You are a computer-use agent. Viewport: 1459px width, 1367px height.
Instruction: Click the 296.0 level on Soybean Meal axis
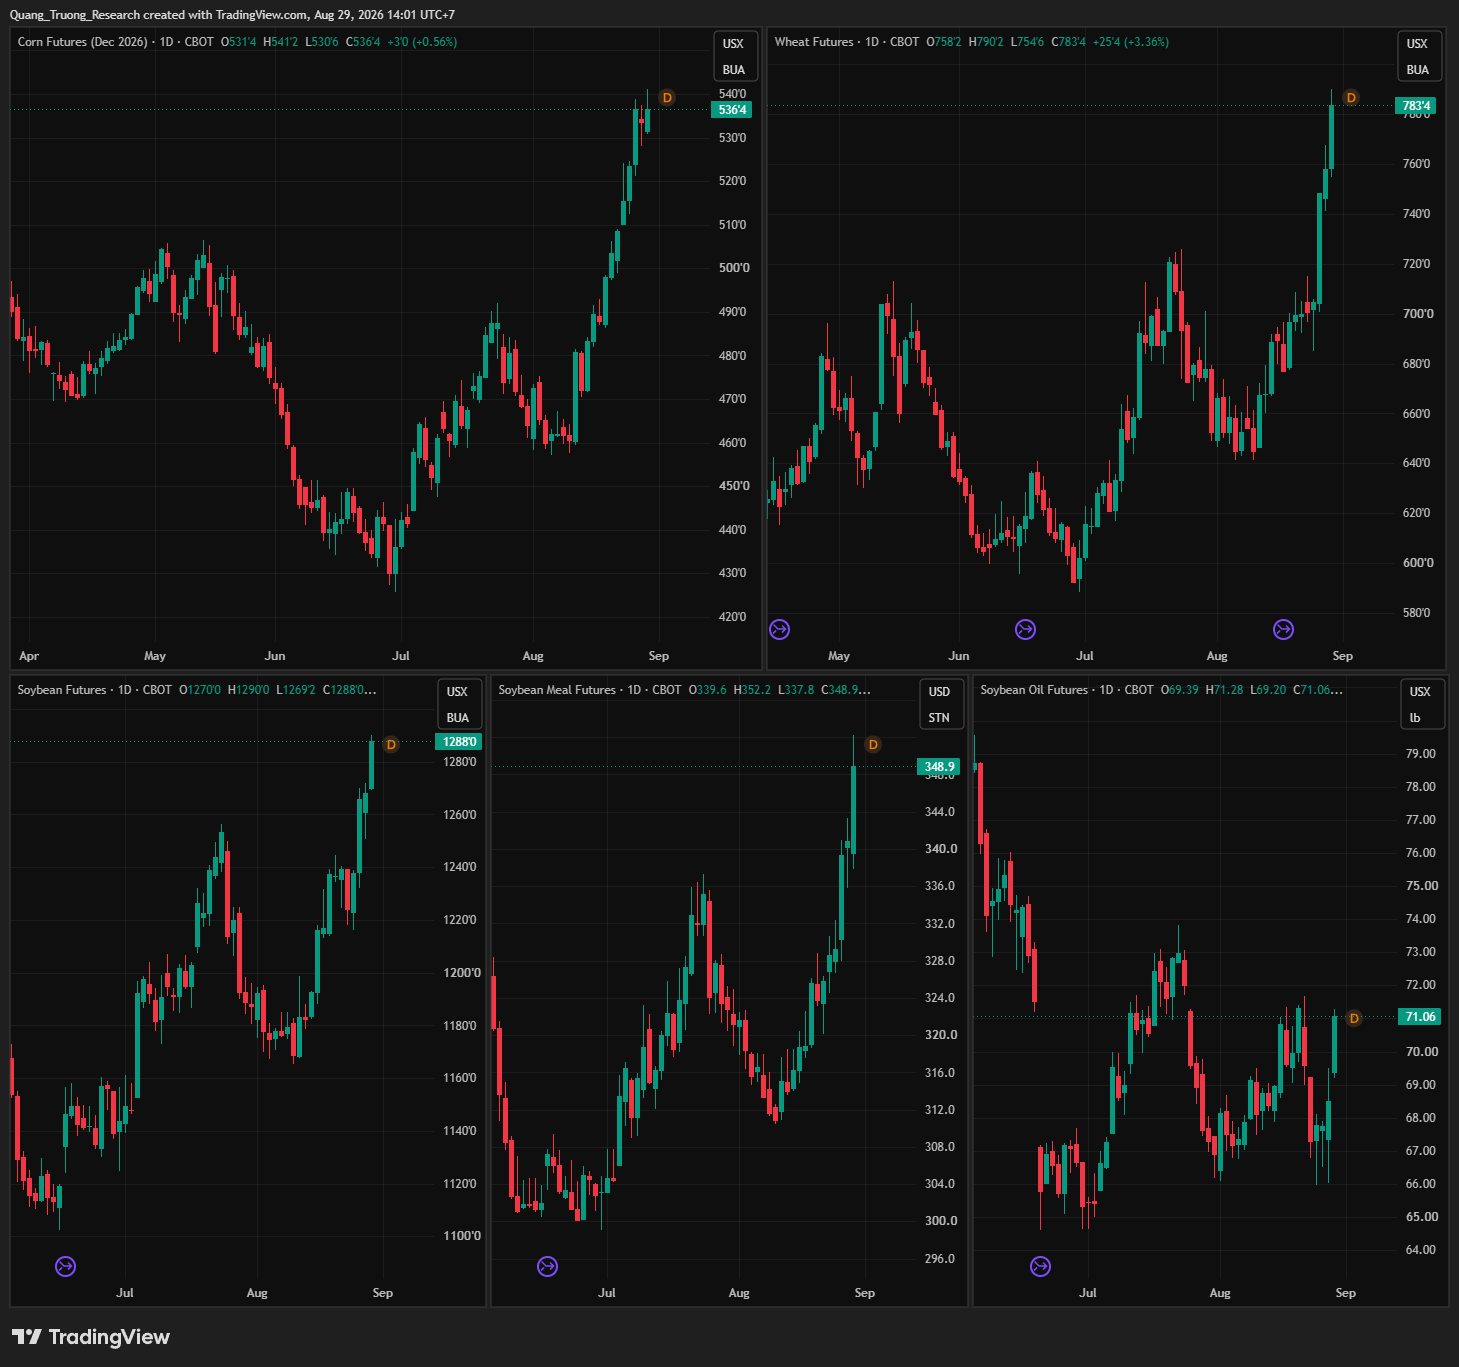pyautogui.click(x=940, y=1259)
